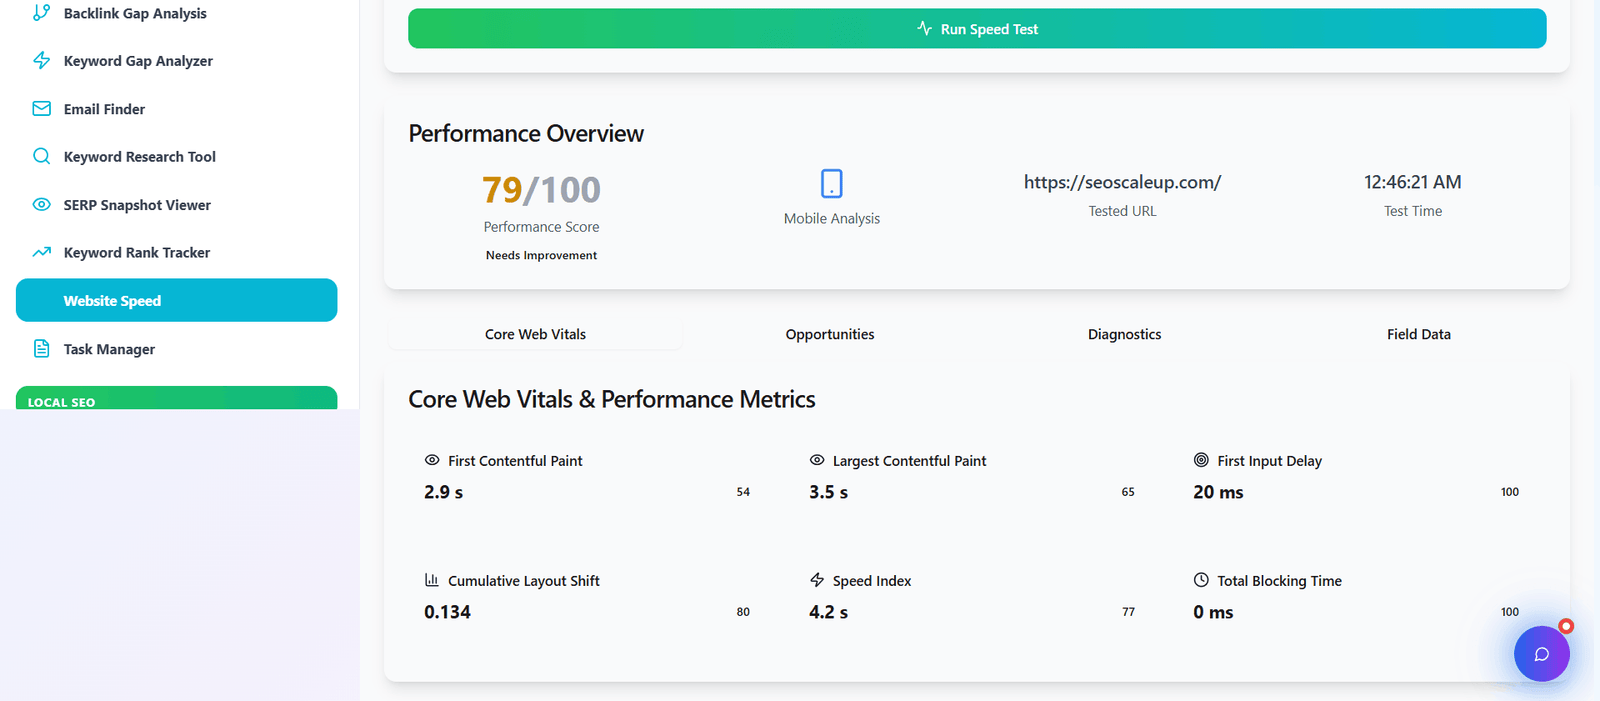Image resolution: width=1600 pixels, height=701 pixels.
Task: Click the 0.134 Cumulative Layout Shift value
Action: click(447, 612)
